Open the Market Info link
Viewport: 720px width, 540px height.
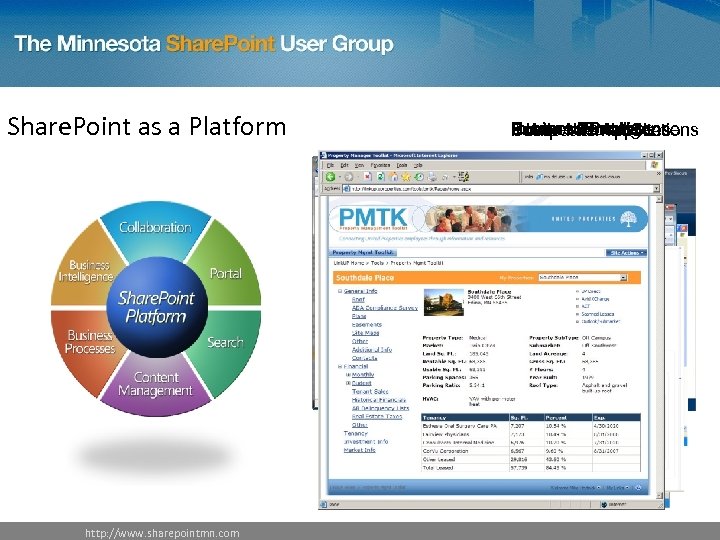[360, 450]
